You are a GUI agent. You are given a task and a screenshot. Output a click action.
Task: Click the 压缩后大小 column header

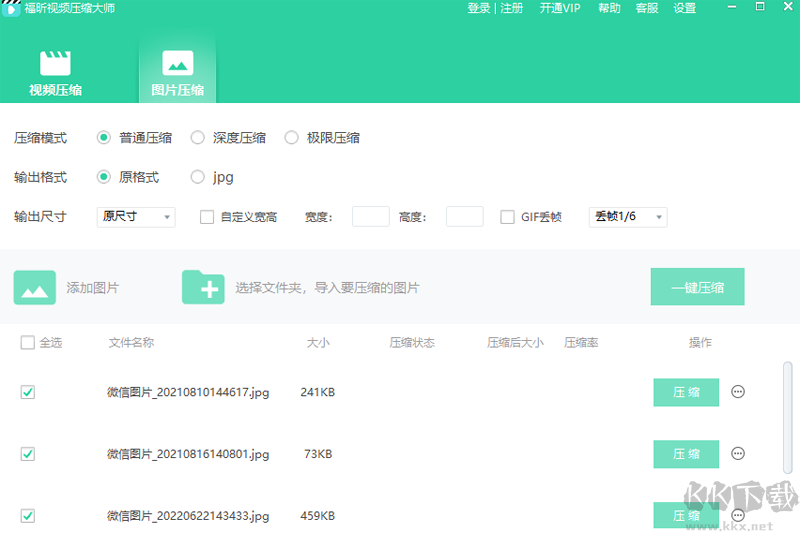515,342
